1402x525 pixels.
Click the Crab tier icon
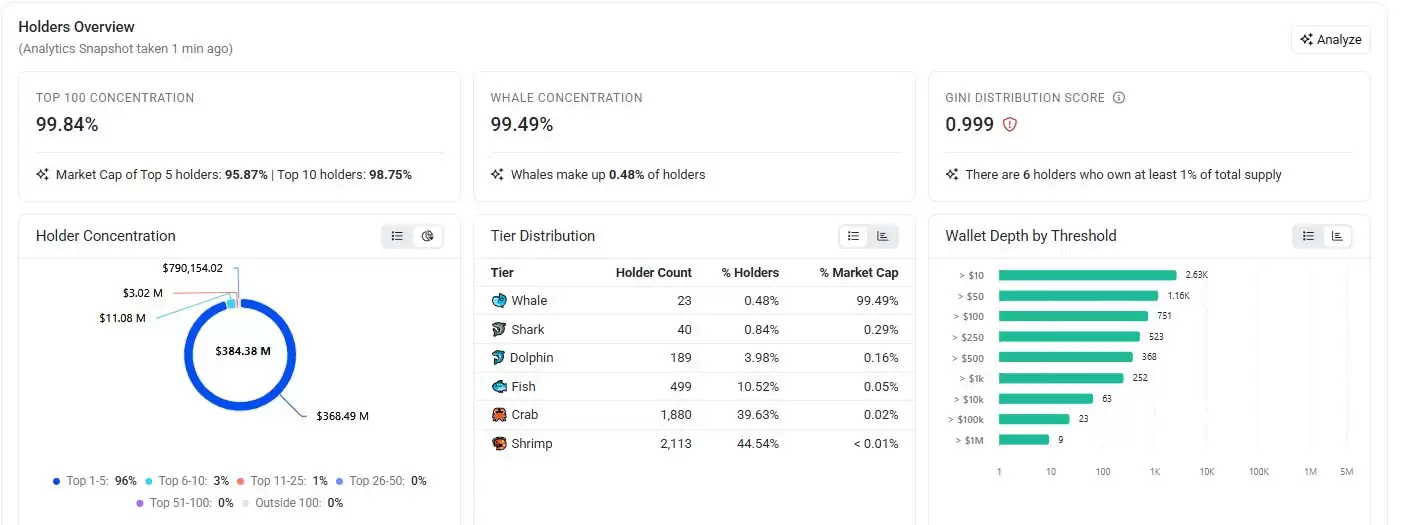click(499, 414)
